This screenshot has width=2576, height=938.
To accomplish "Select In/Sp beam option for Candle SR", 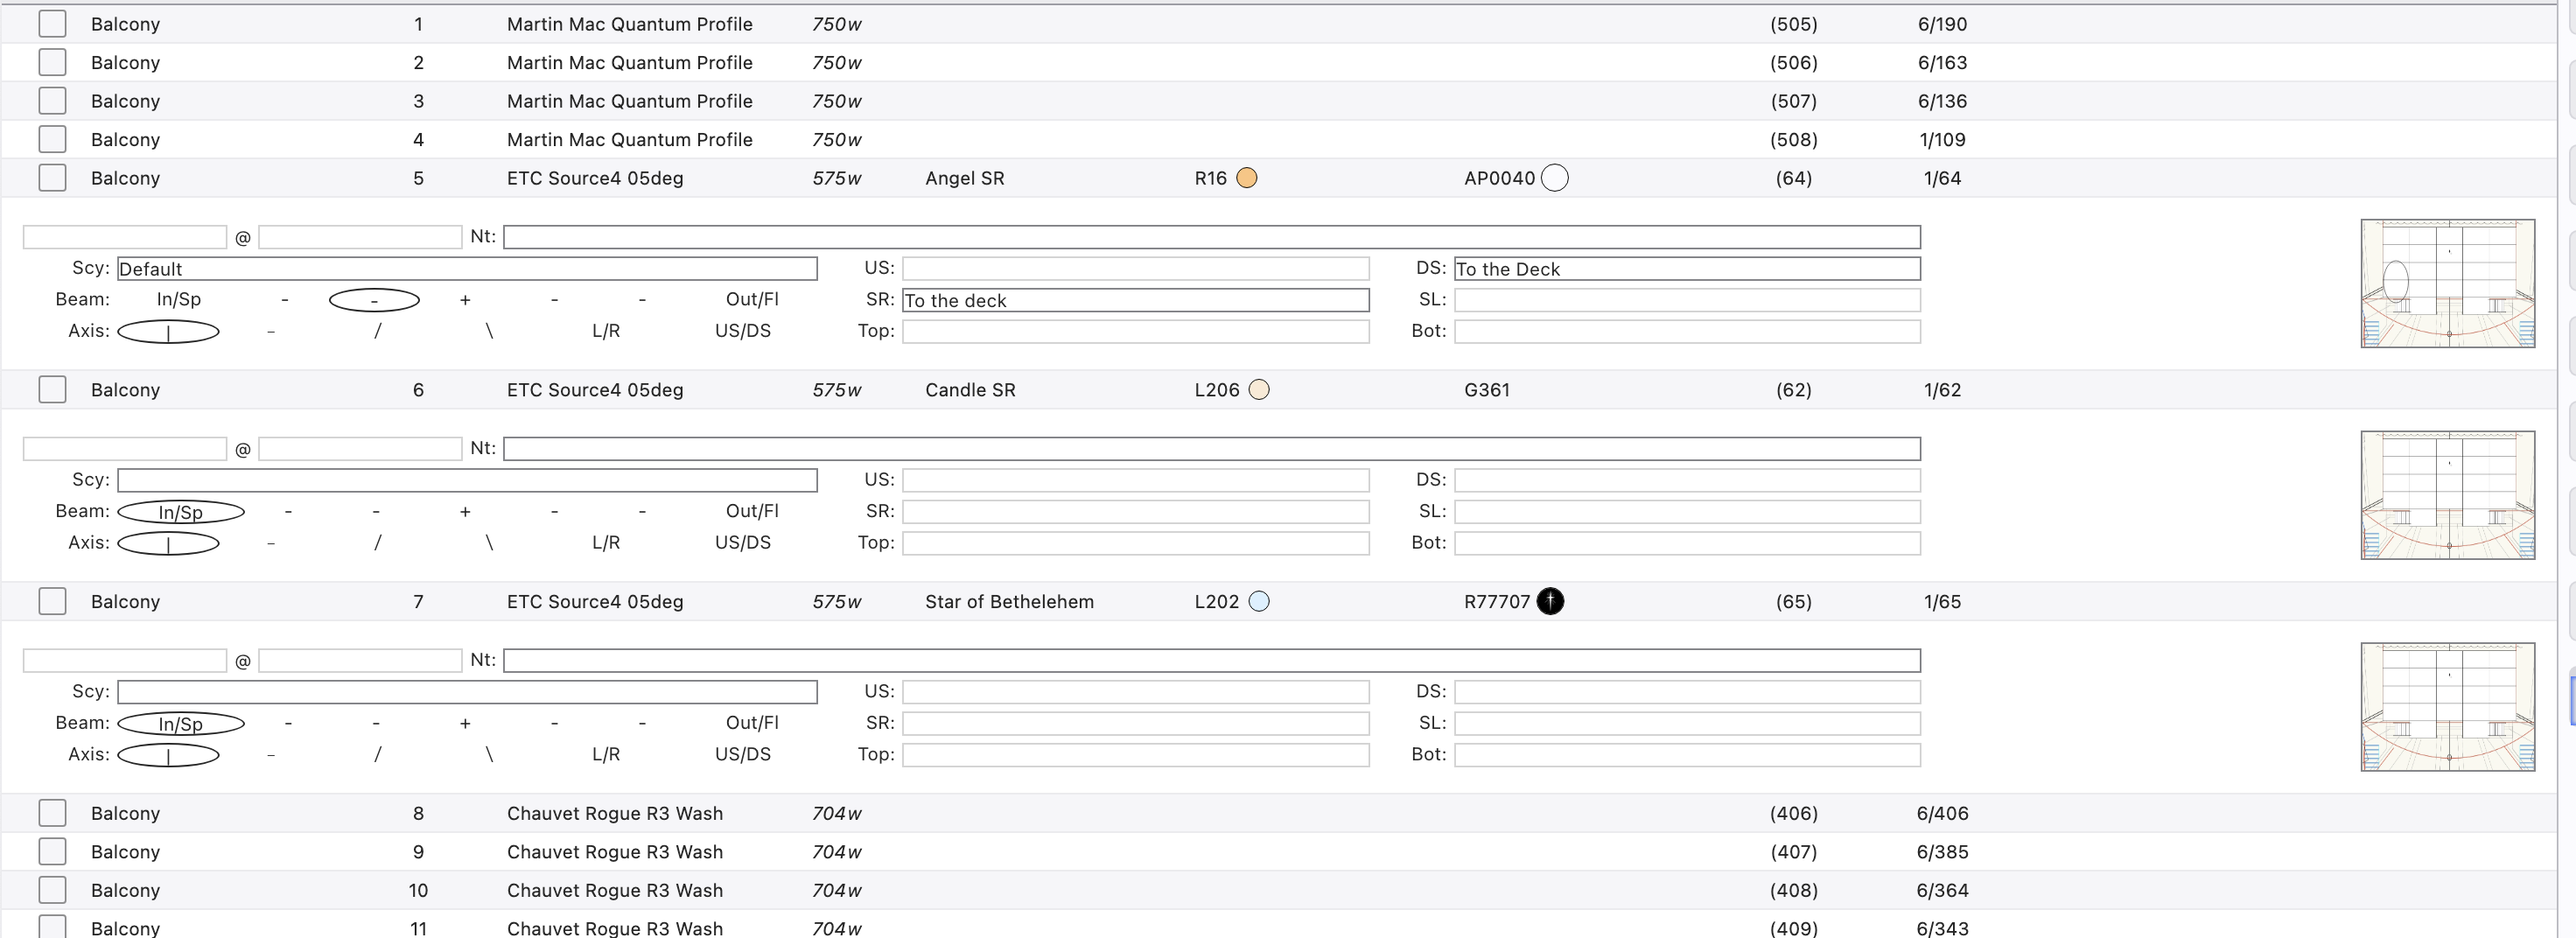I will (x=180, y=512).
